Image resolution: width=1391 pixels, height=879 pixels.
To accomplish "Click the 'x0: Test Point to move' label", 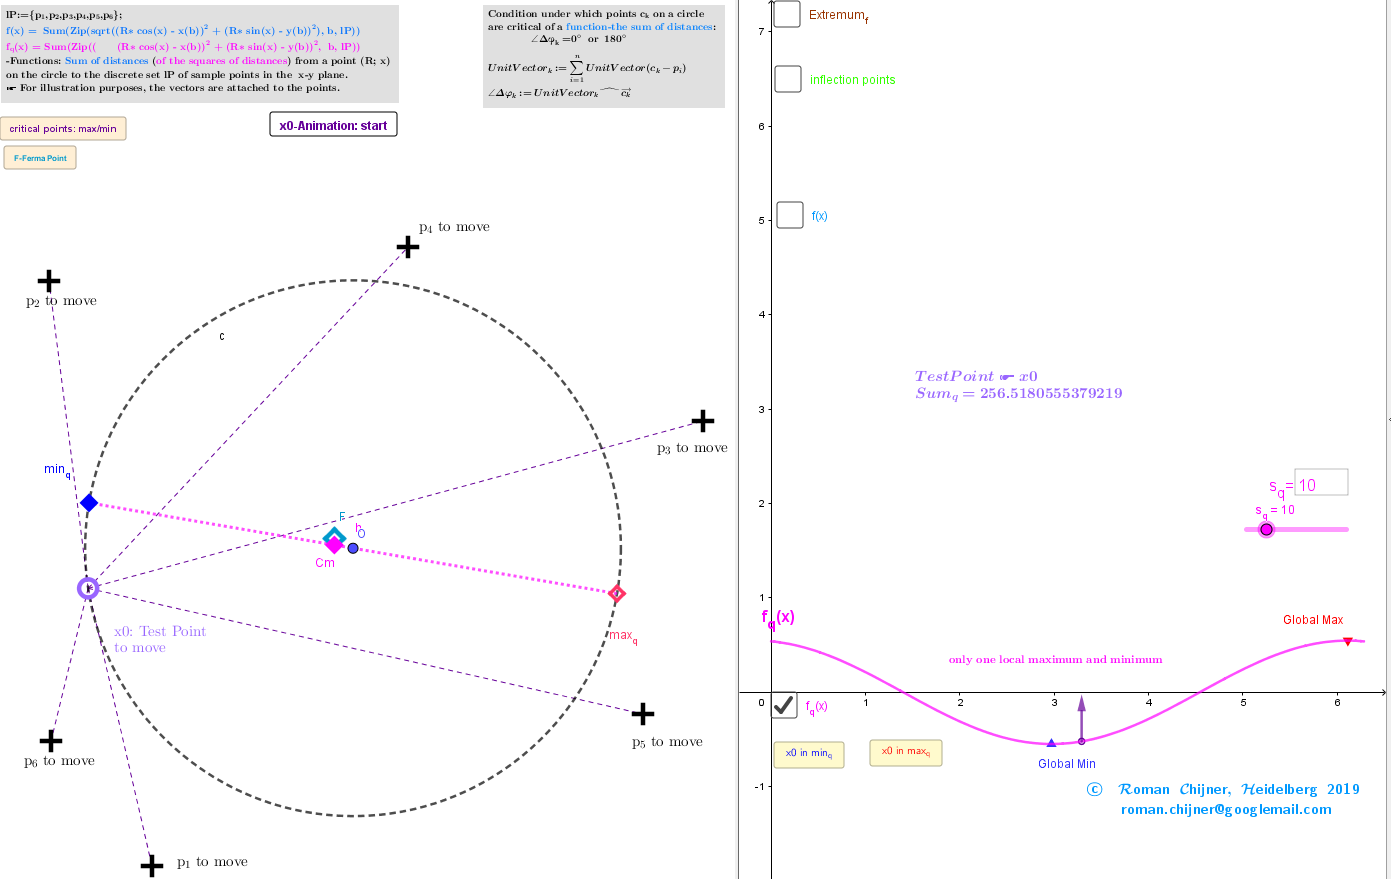I will click(160, 639).
